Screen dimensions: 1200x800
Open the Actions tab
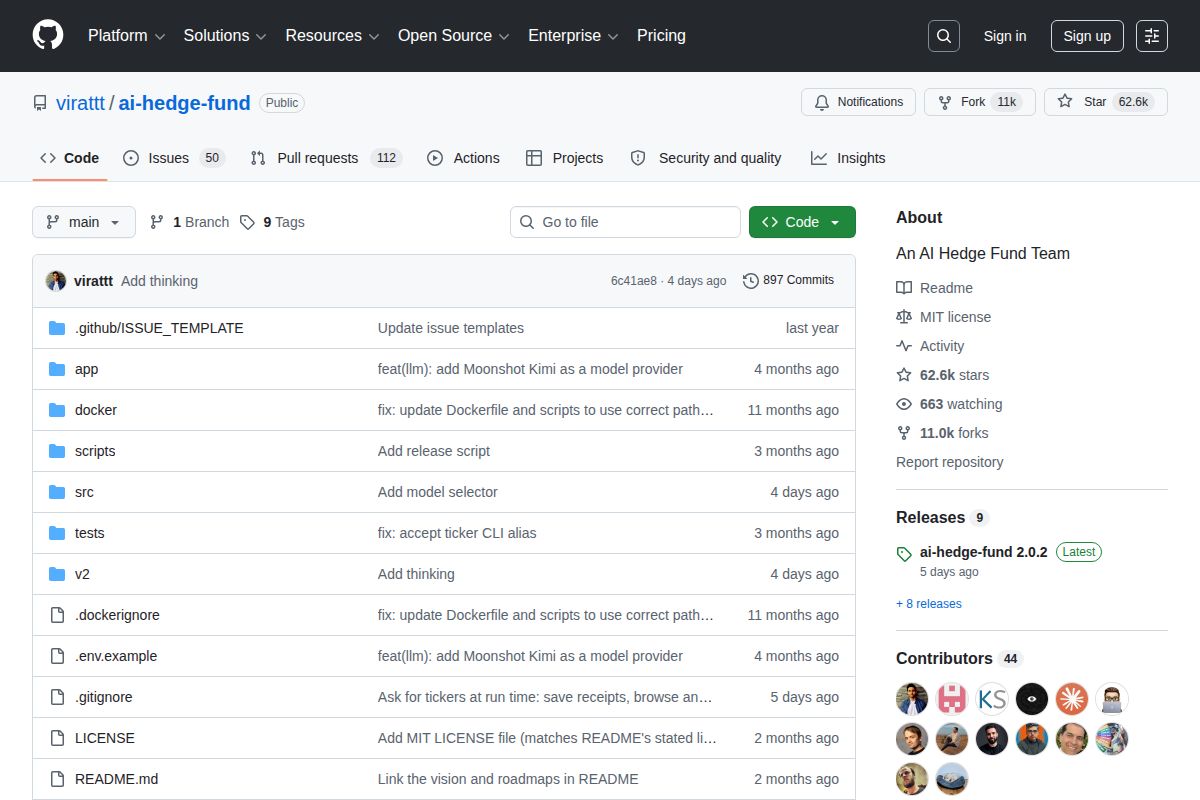(463, 158)
